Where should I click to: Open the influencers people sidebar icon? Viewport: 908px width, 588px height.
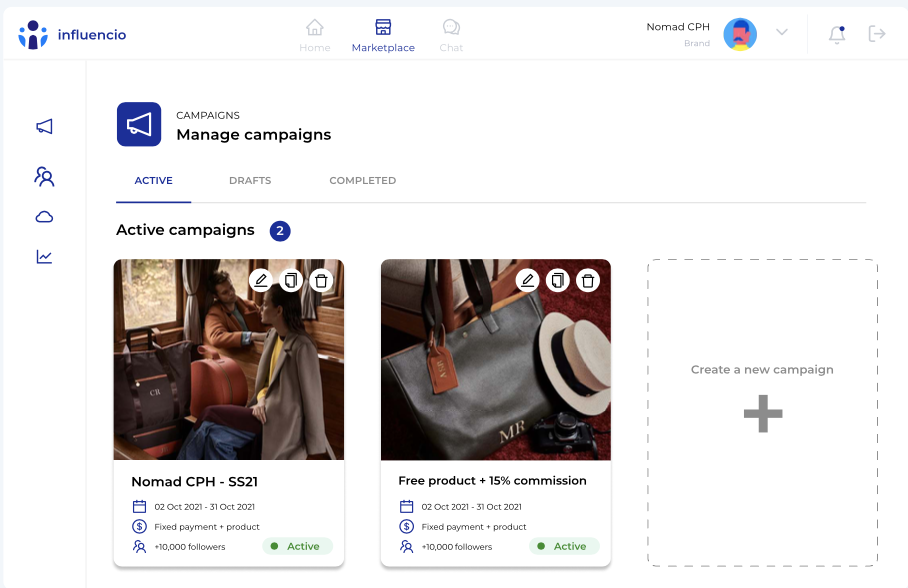(x=44, y=177)
